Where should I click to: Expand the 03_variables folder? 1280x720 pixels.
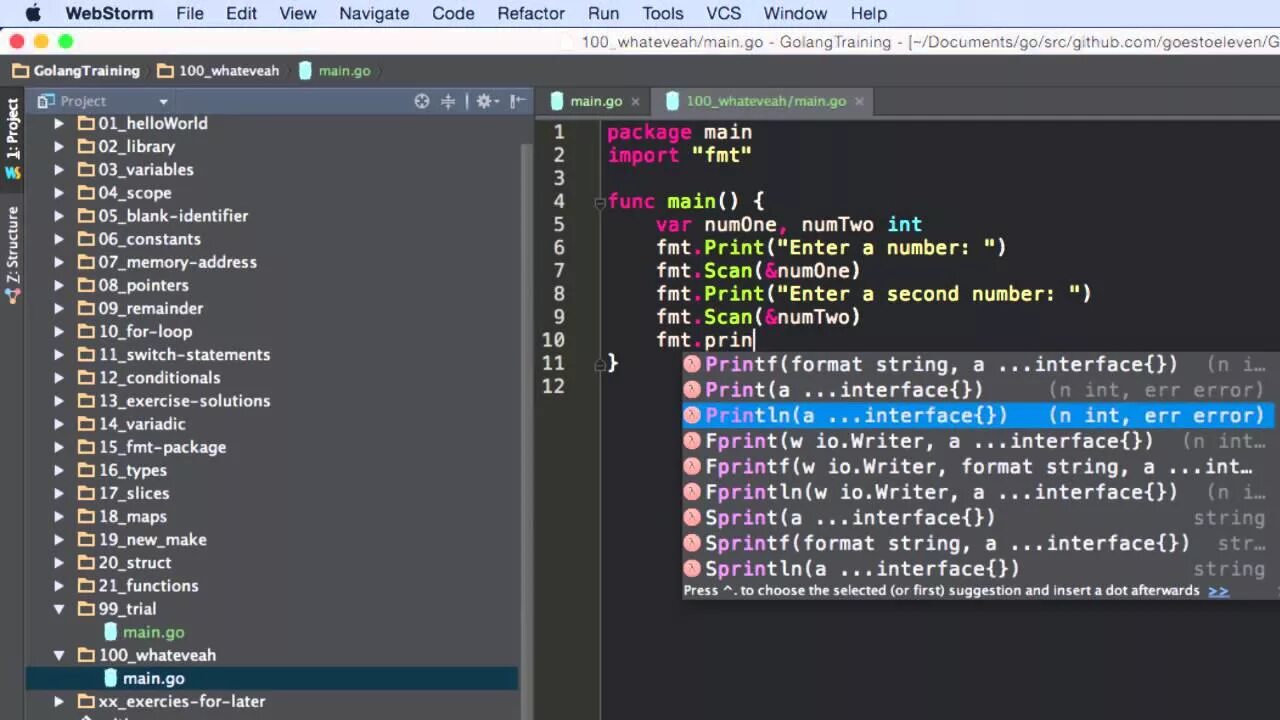click(x=59, y=170)
